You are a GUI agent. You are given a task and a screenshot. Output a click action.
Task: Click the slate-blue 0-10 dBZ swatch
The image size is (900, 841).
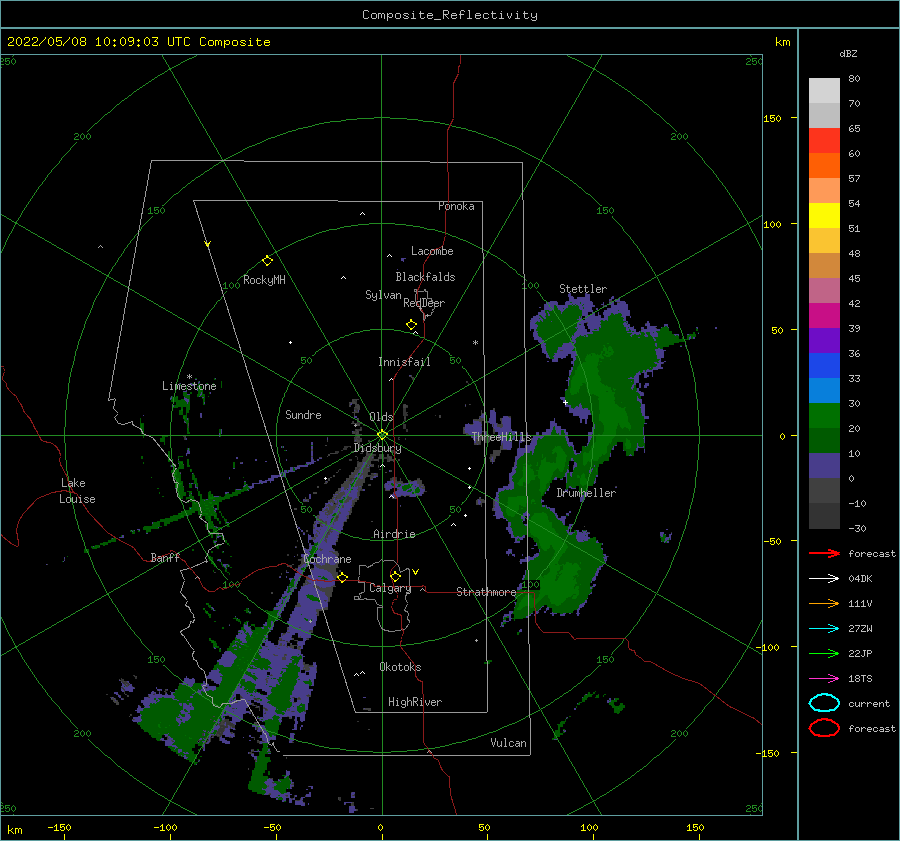[824, 466]
